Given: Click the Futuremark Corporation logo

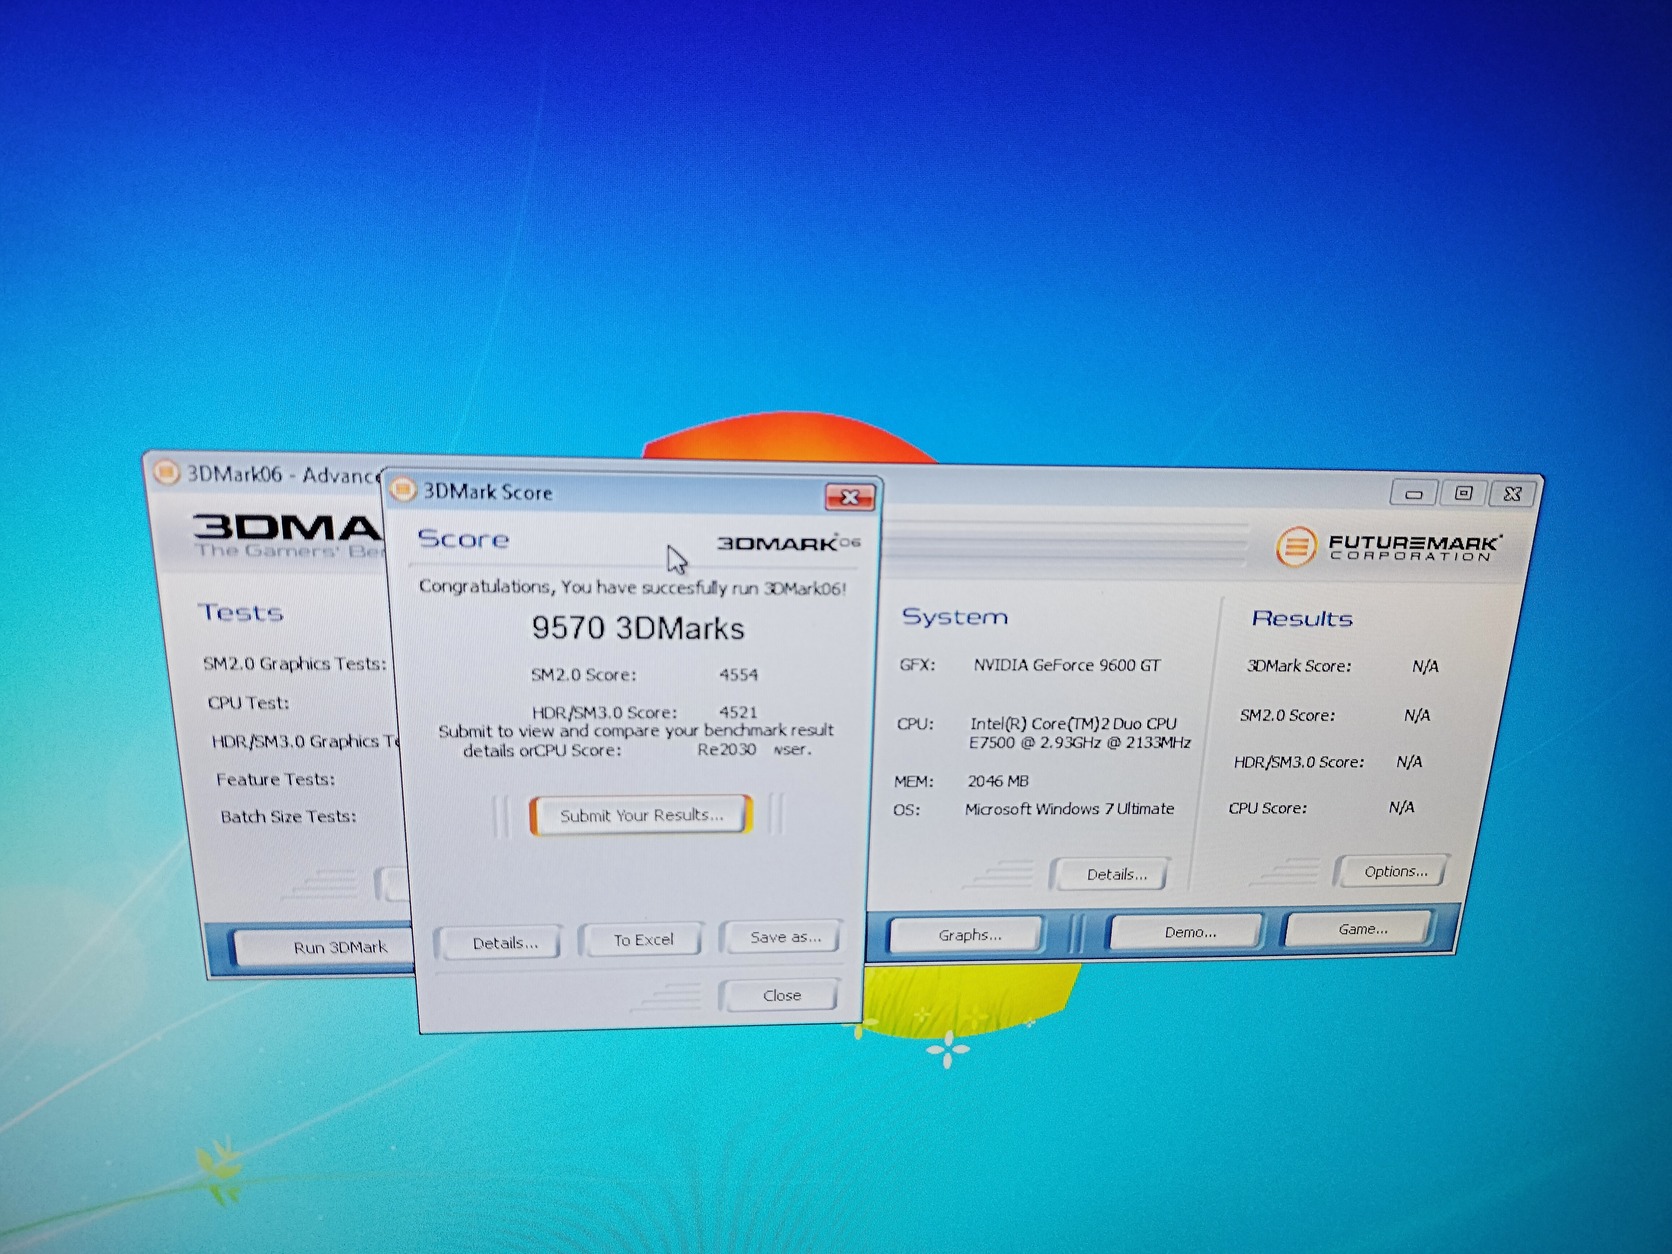Looking at the screenshot, I should click(x=1388, y=546).
